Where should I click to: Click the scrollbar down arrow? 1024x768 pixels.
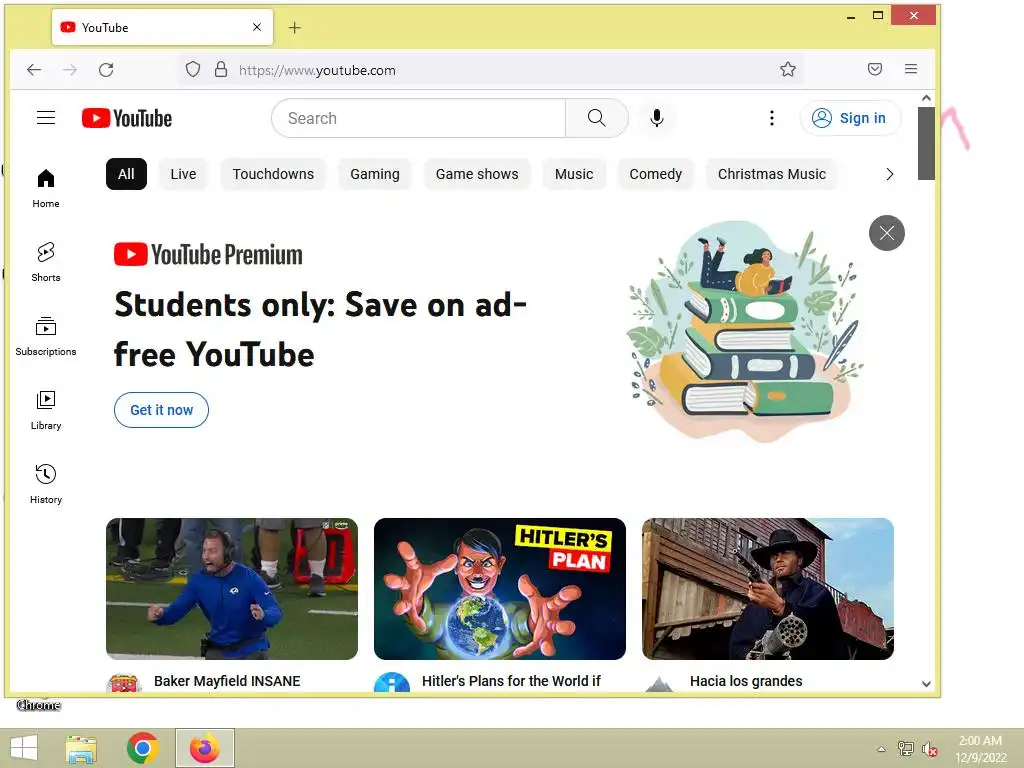926,684
